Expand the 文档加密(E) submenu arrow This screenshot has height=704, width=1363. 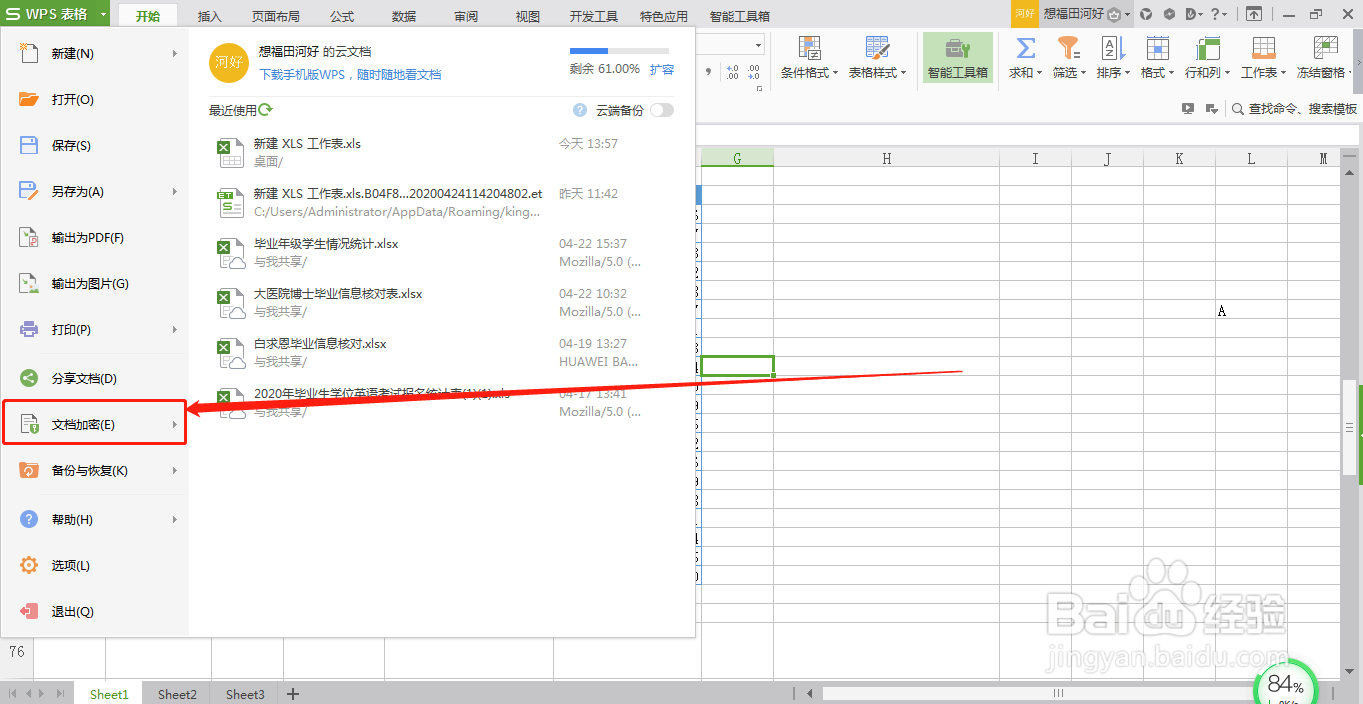tap(175, 424)
